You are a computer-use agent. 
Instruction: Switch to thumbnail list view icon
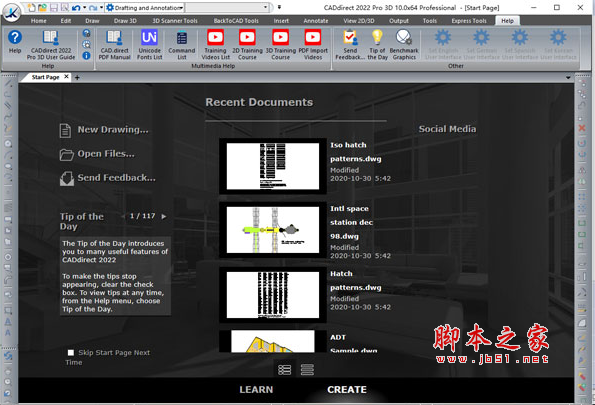tap(284, 369)
